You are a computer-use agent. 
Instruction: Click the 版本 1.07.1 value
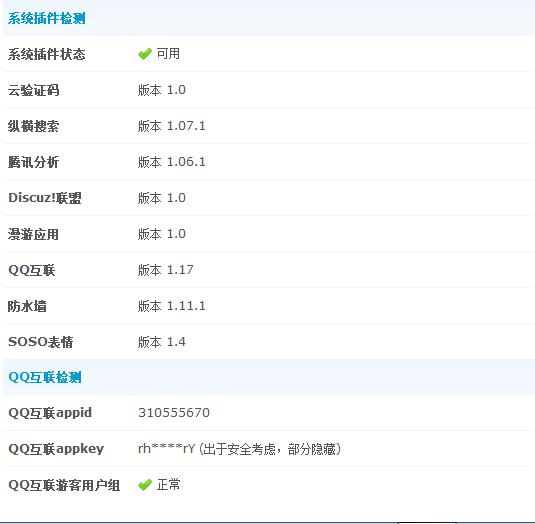point(172,126)
